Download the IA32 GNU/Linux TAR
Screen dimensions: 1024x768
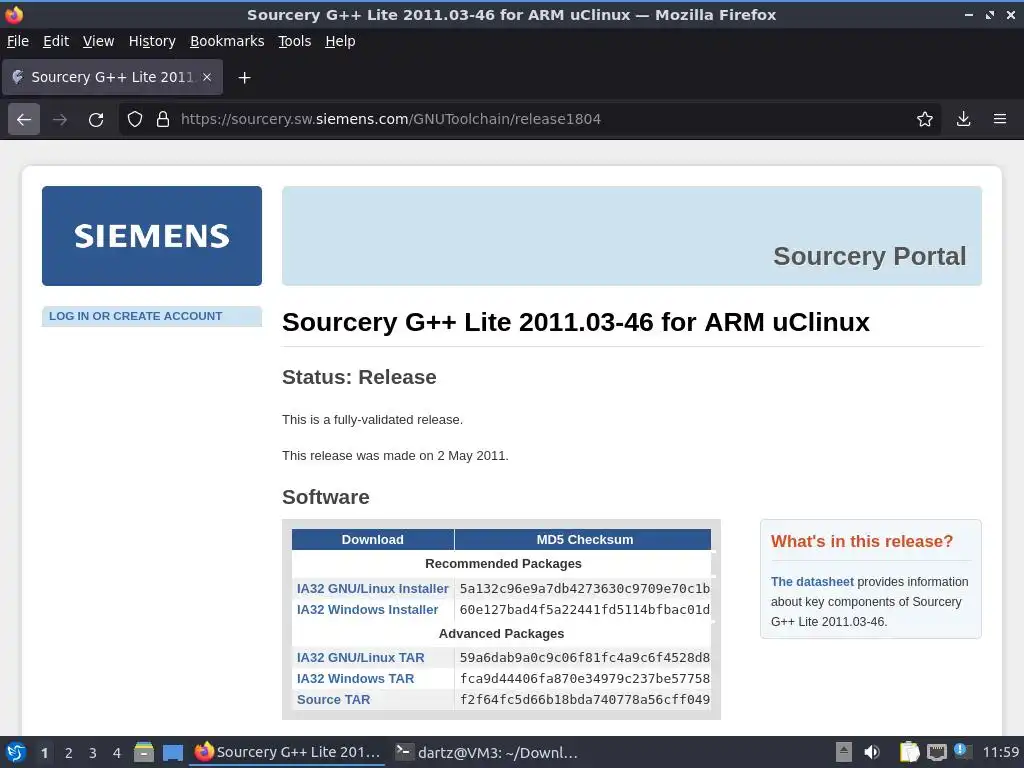click(360, 658)
